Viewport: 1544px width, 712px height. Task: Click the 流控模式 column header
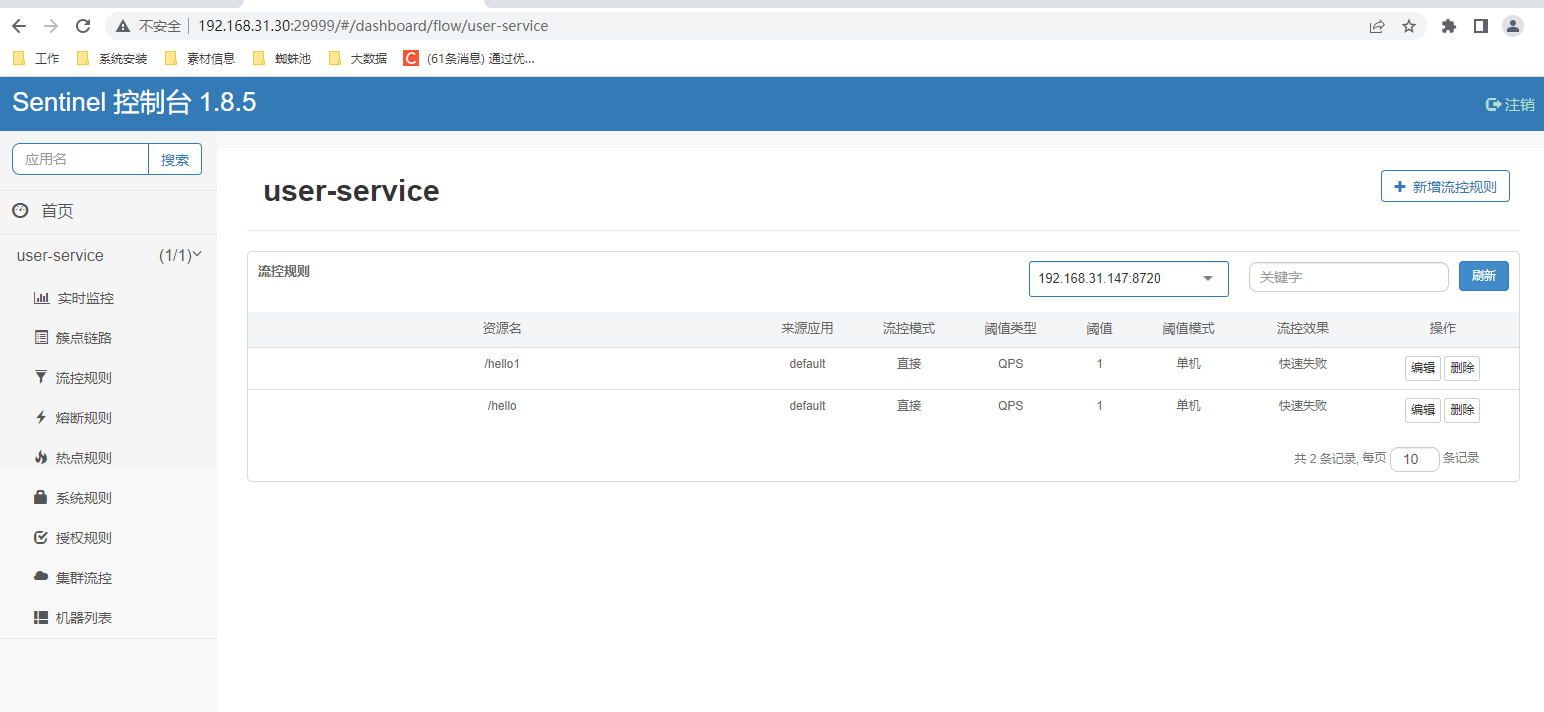click(x=909, y=329)
